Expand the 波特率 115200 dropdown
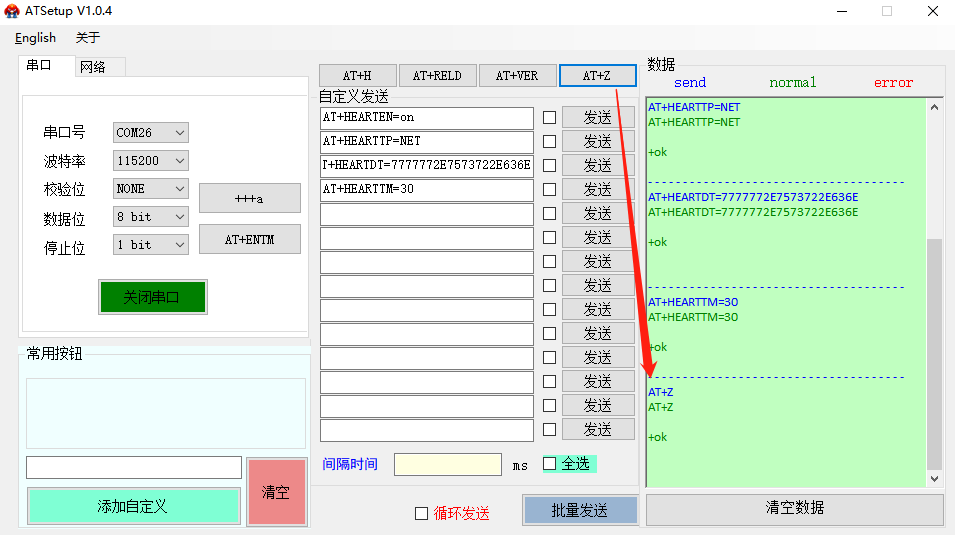Viewport: 955px width, 535px height. tap(150, 161)
